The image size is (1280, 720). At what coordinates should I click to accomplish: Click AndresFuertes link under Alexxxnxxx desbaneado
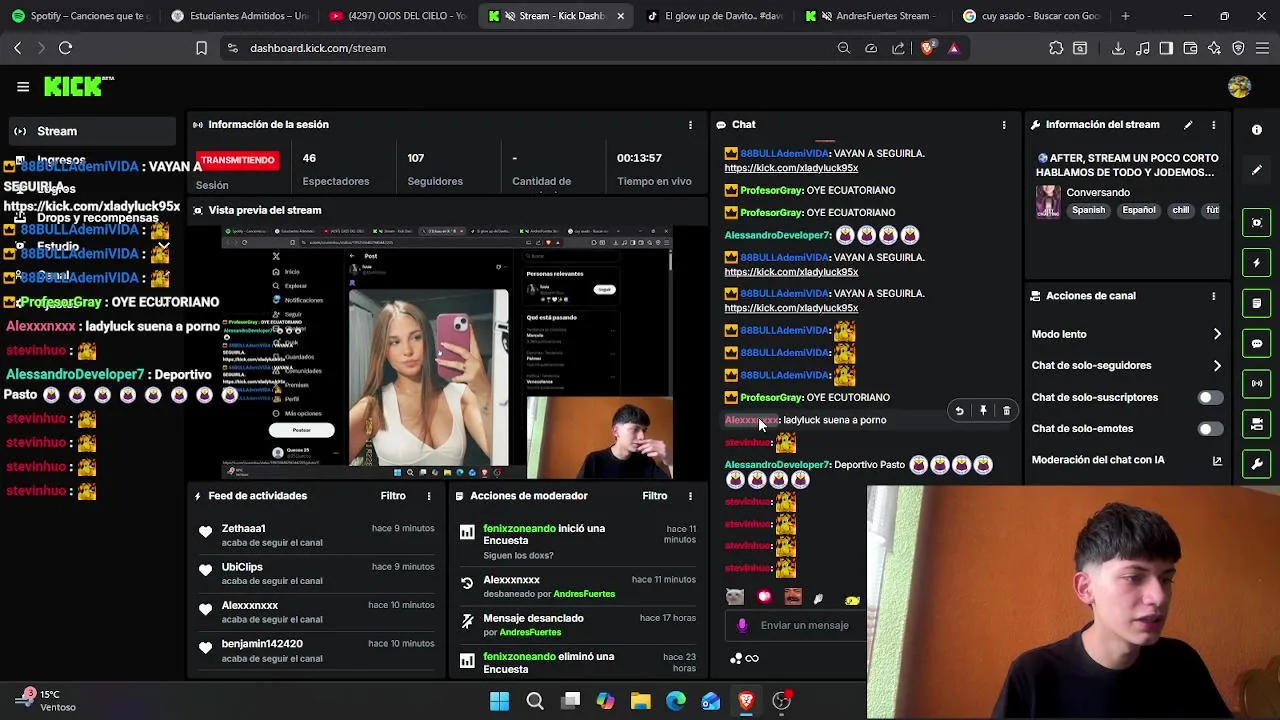coord(584,594)
